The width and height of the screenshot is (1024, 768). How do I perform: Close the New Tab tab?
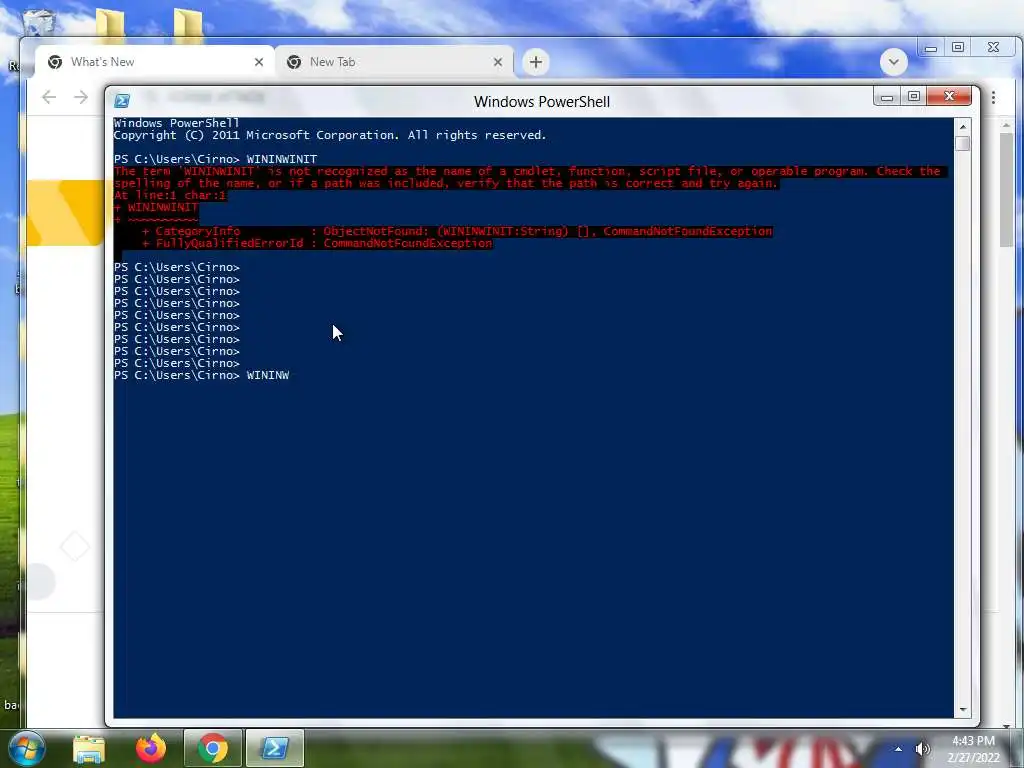498,62
